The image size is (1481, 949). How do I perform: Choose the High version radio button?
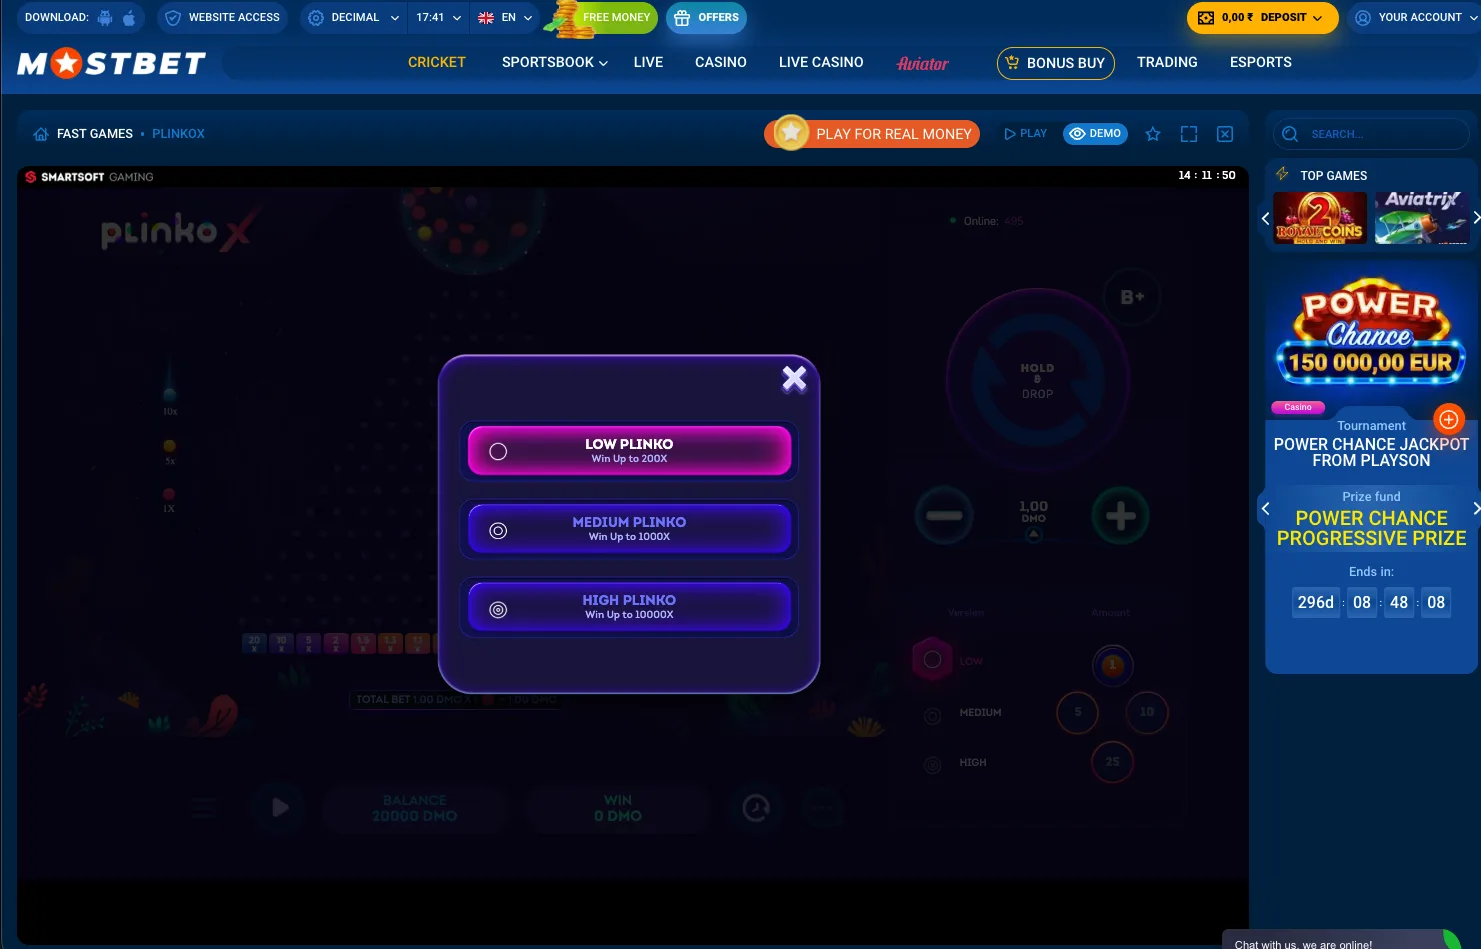click(933, 765)
